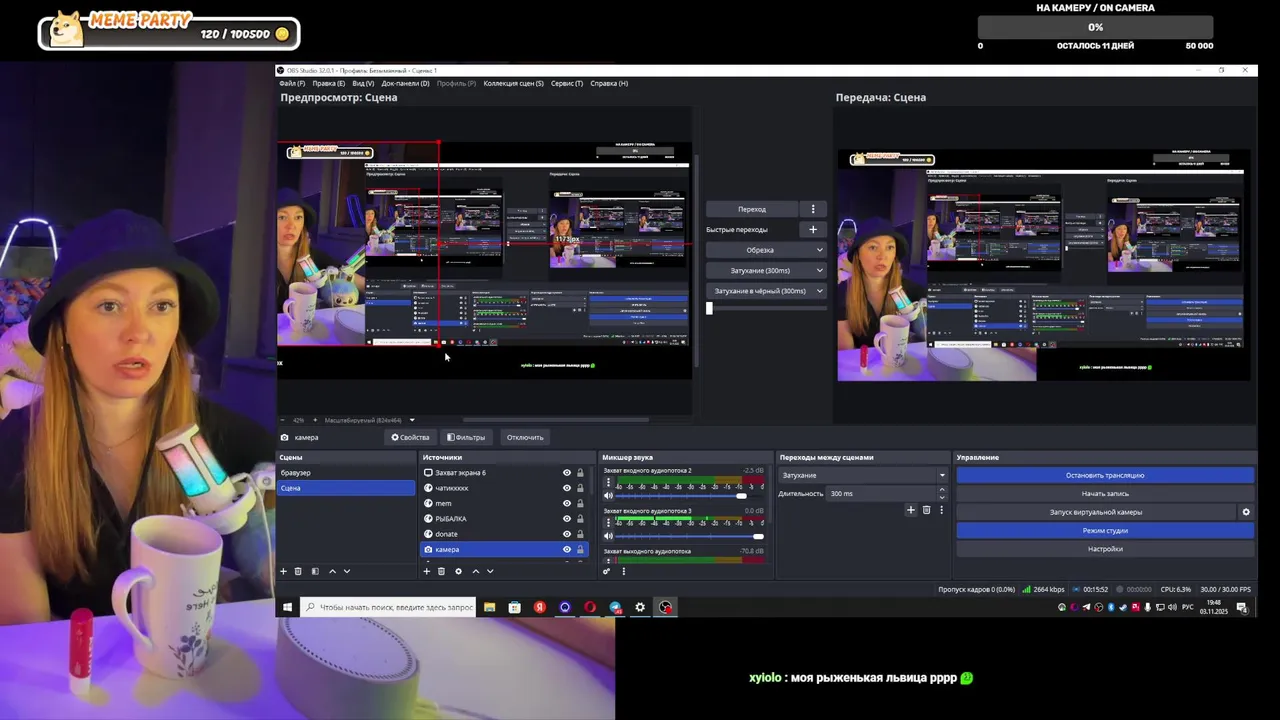Open audio mixer three-dot menu at panel bottom
The height and width of the screenshot is (720, 1280).
pos(623,571)
